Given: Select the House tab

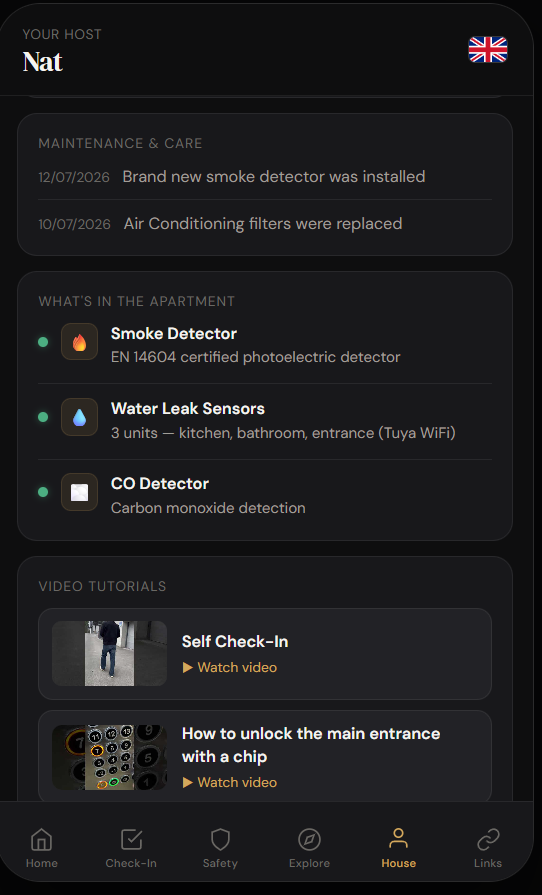Looking at the screenshot, I should coord(398,848).
